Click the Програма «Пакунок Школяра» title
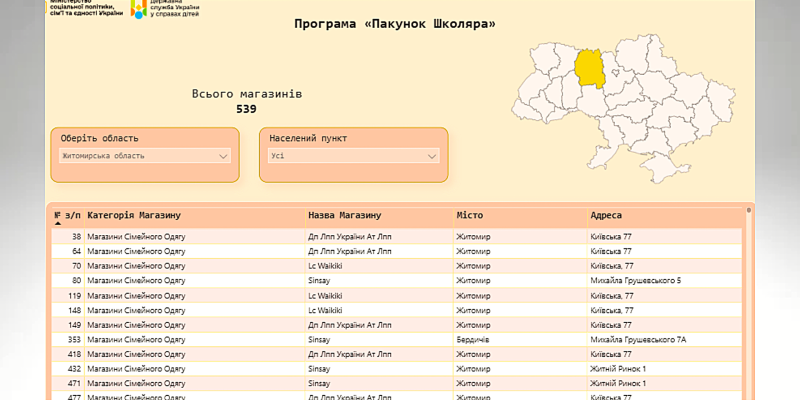This screenshot has height=400, width=800. tap(395, 23)
